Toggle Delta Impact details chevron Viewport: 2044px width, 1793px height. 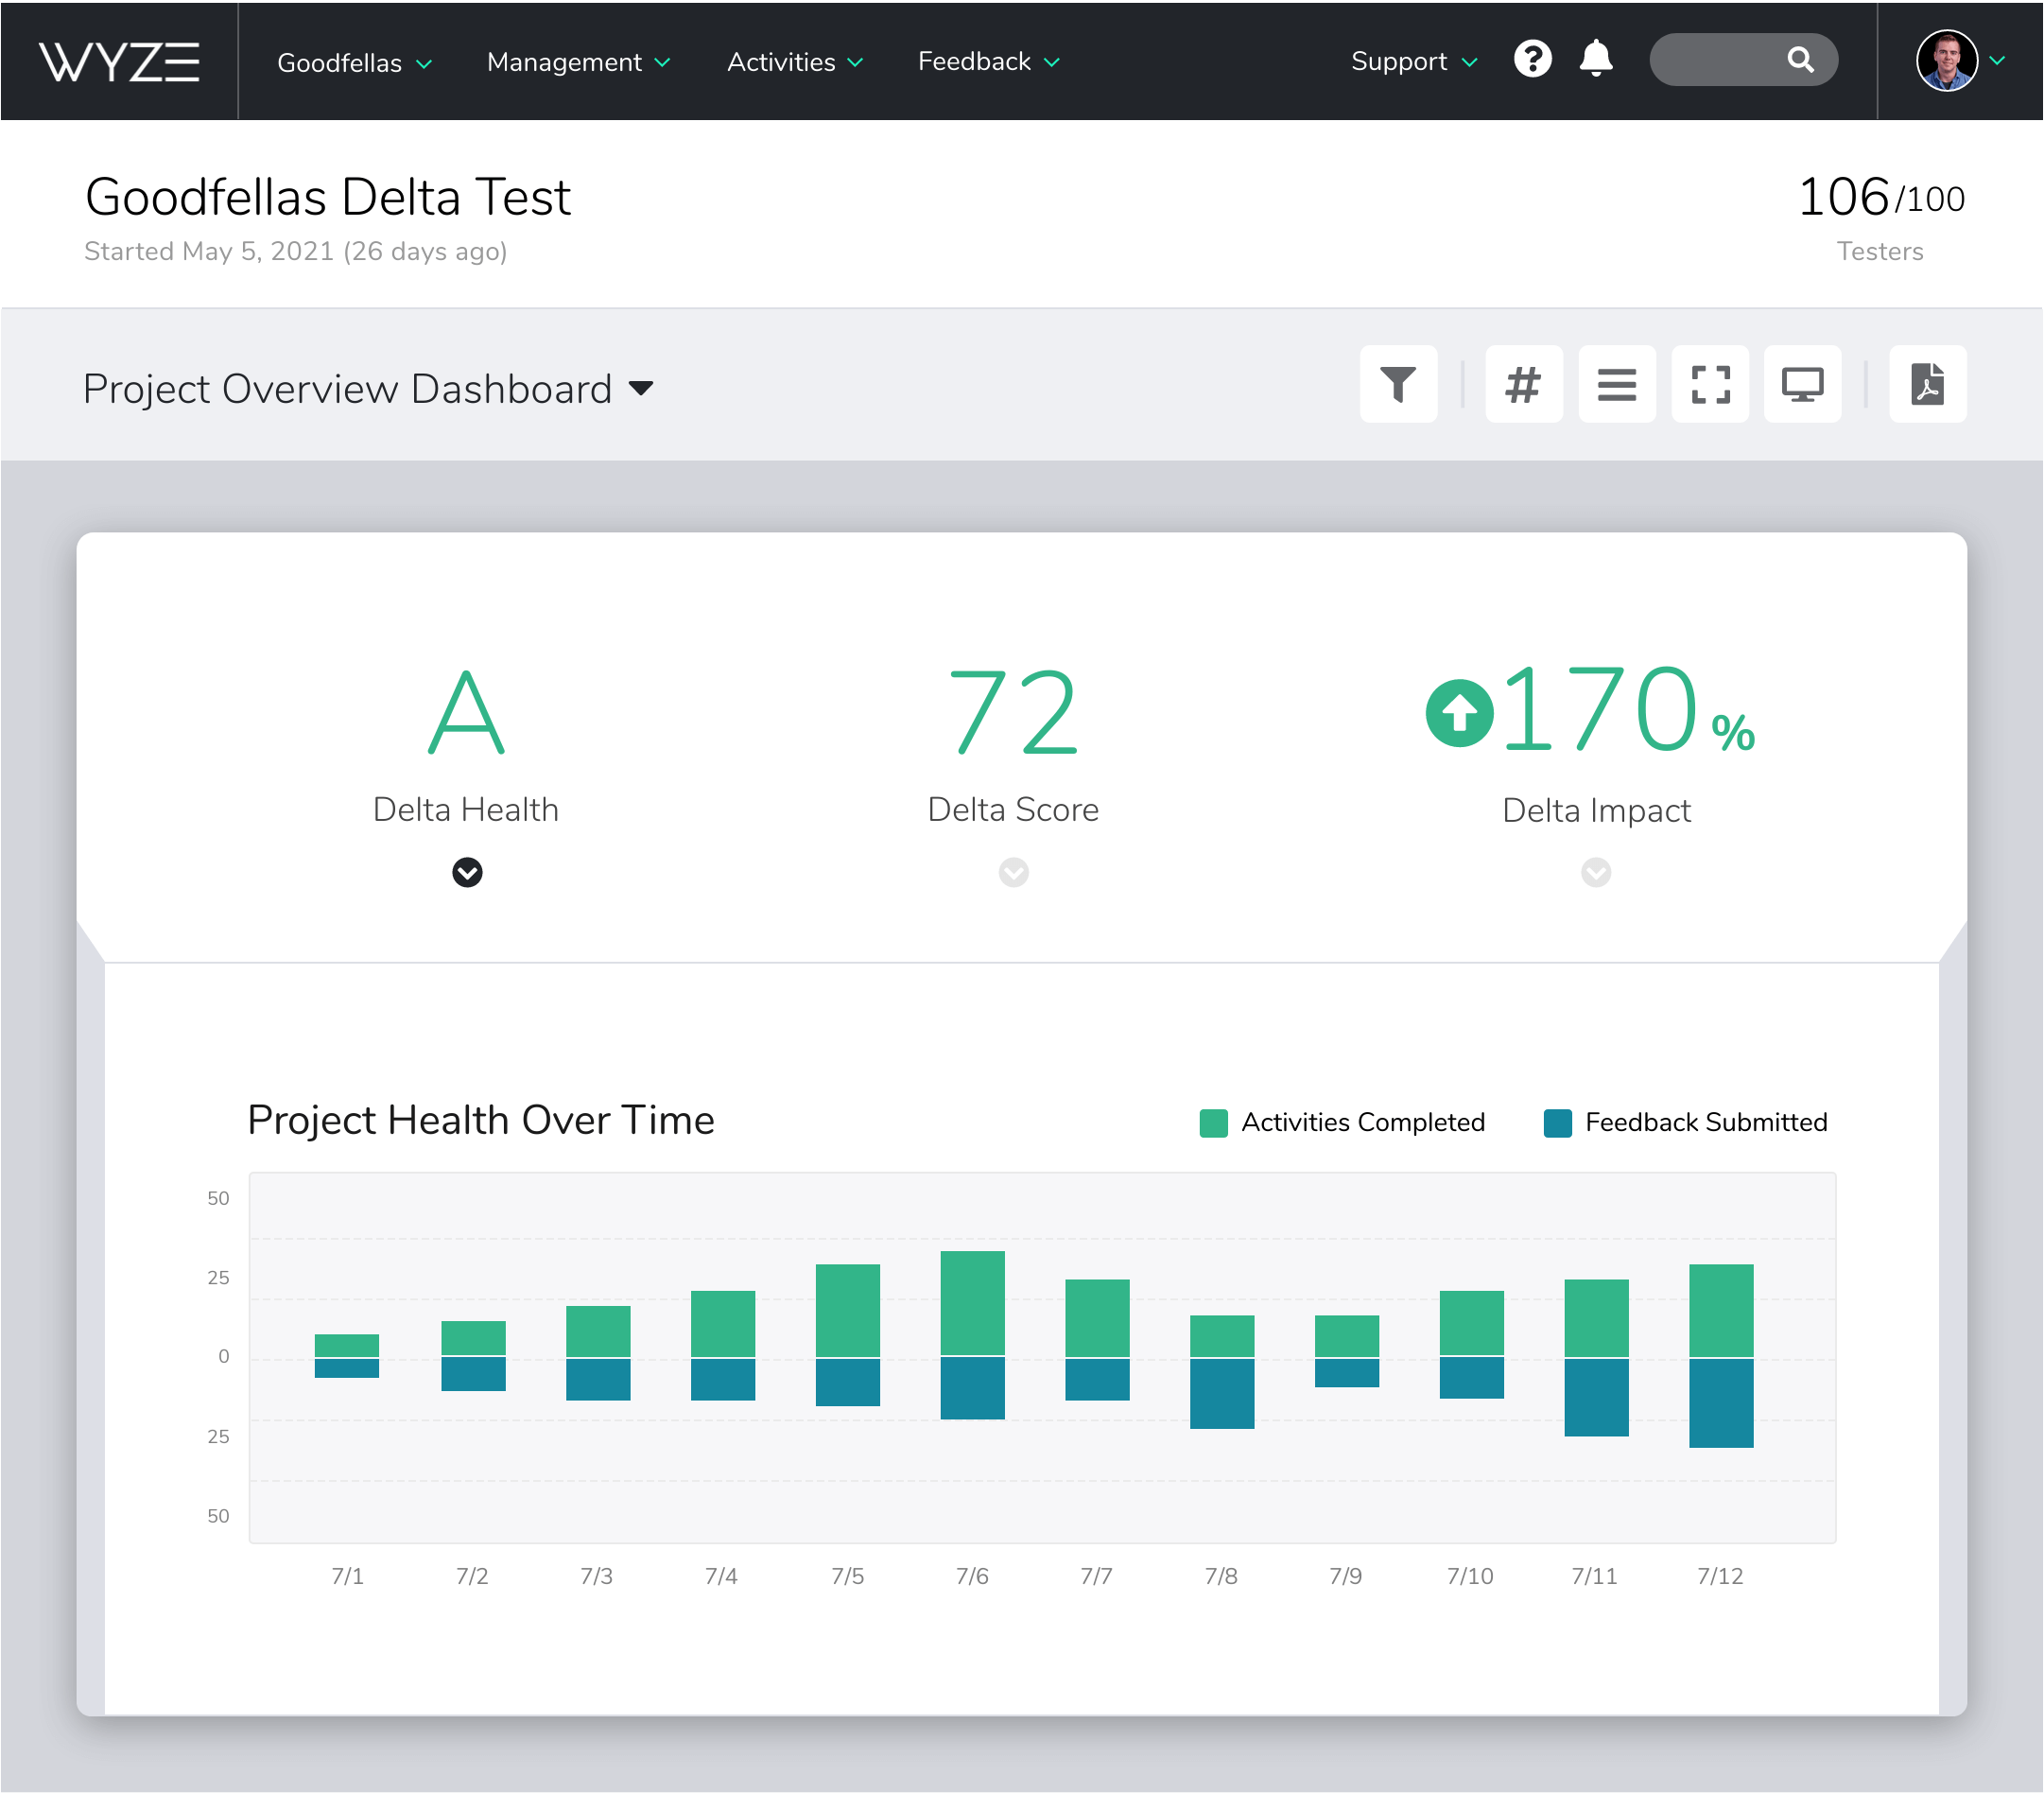pos(1595,872)
